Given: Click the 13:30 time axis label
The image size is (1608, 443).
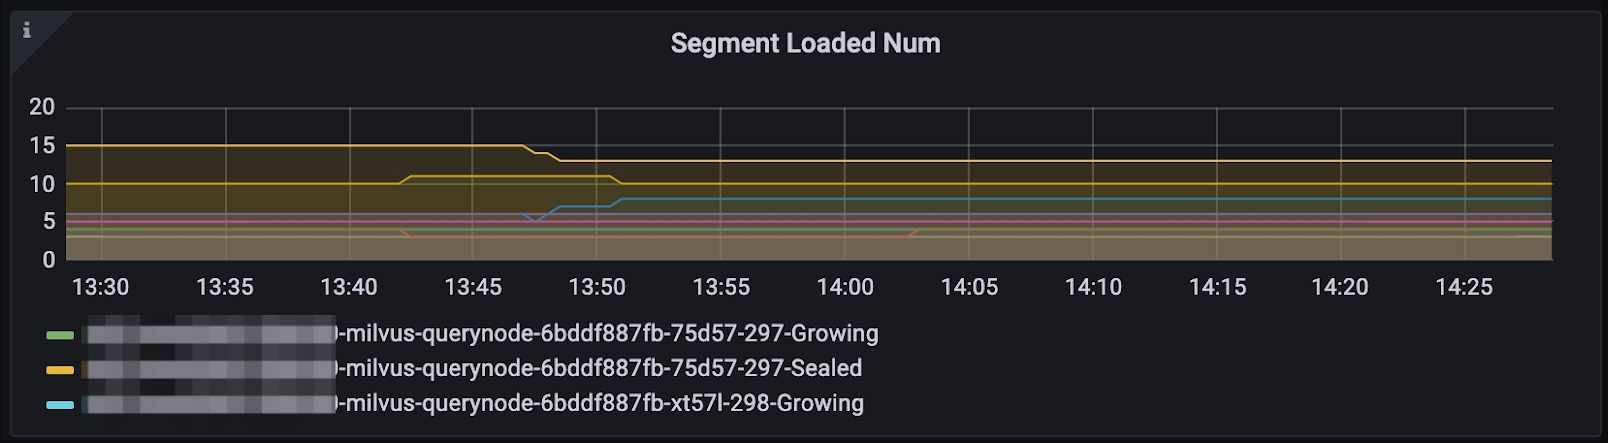Looking at the screenshot, I should click(x=101, y=287).
